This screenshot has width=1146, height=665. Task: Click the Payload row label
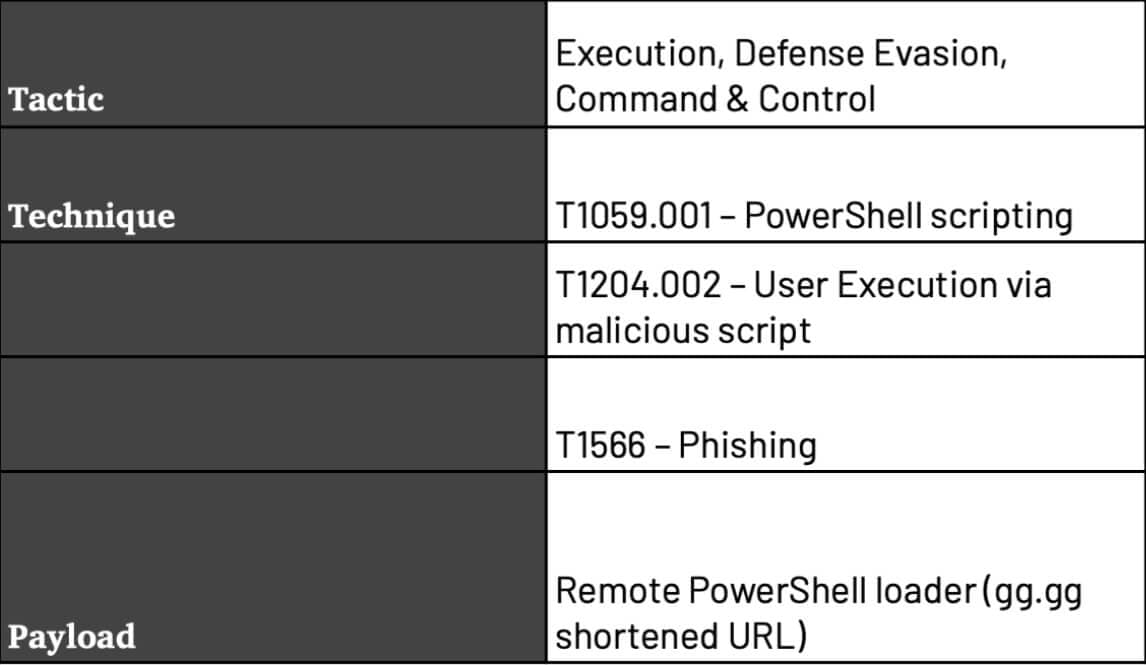[72, 637]
